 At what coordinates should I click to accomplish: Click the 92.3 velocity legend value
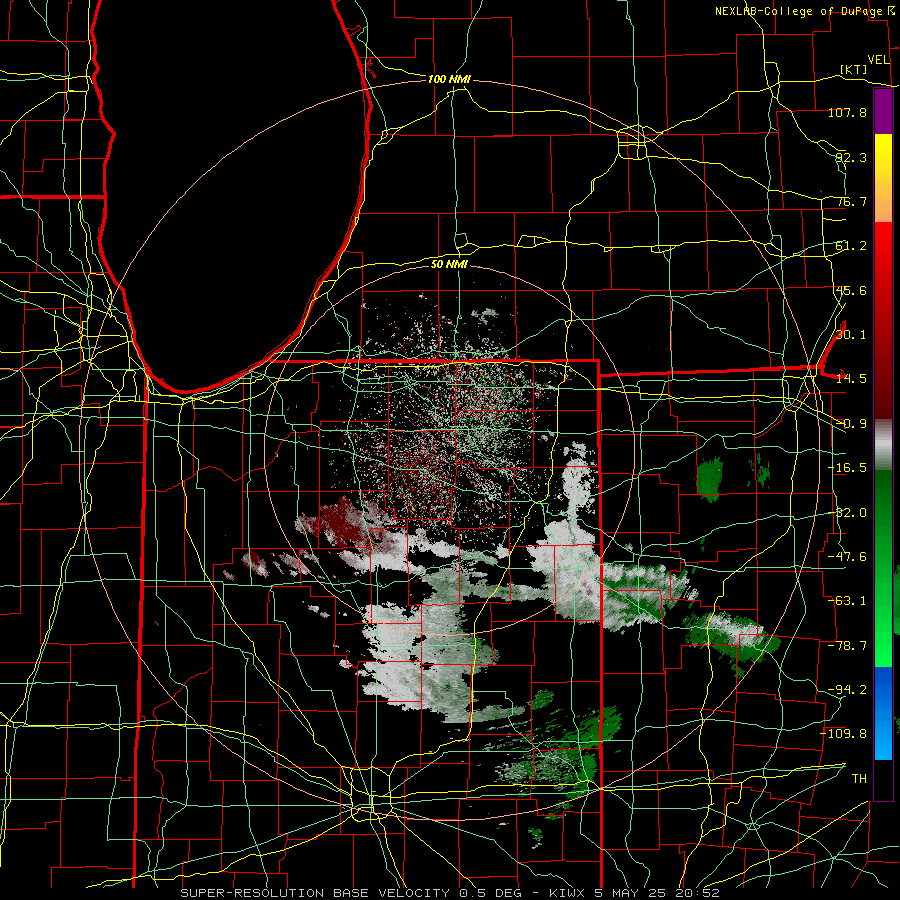851,157
